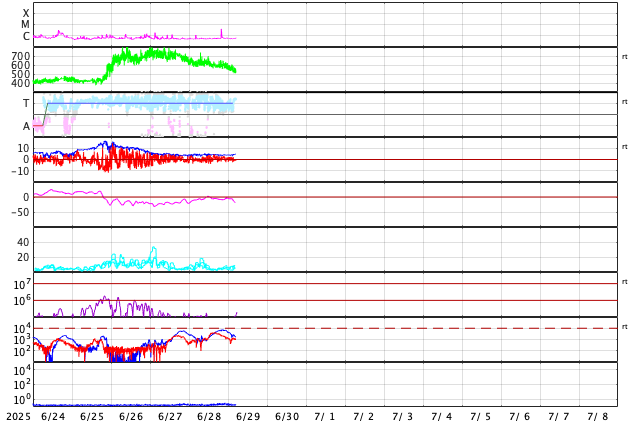The height and width of the screenshot is (424, 634).
Task: Select the 6/29 date on time axis
Action: pyautogui.click(x=248, y=417)
